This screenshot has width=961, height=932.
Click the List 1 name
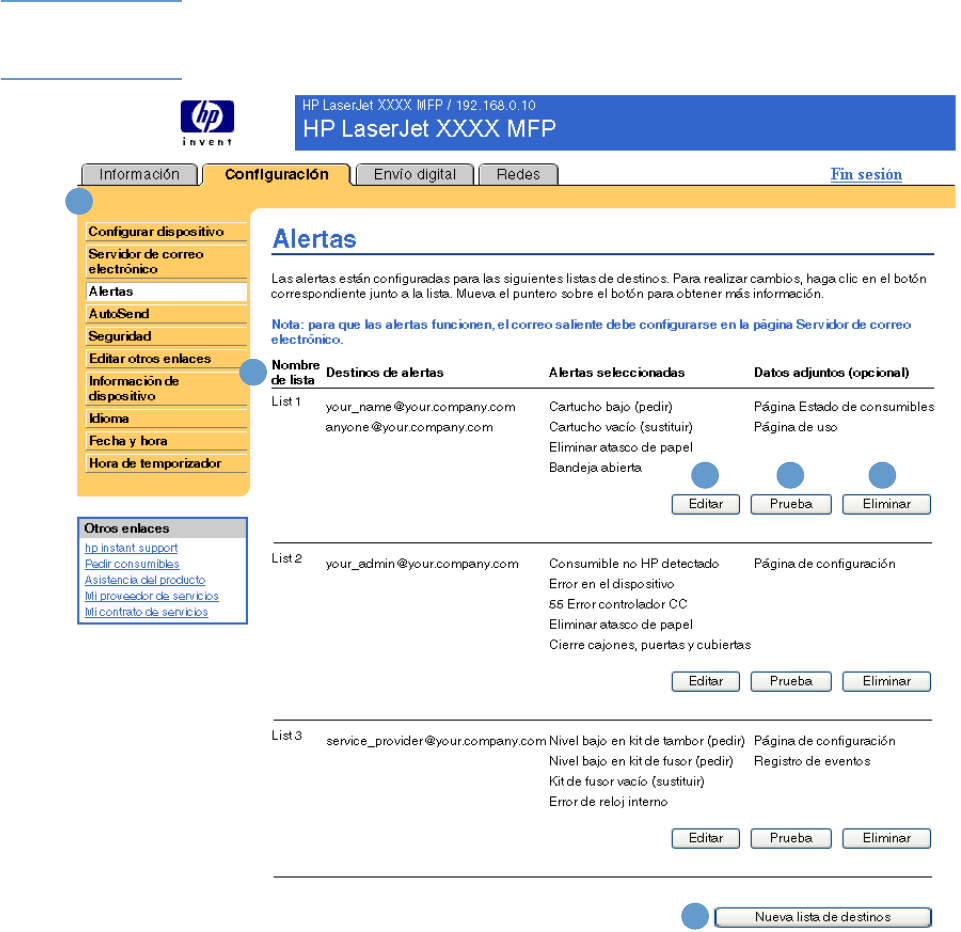tap(286, 401)
